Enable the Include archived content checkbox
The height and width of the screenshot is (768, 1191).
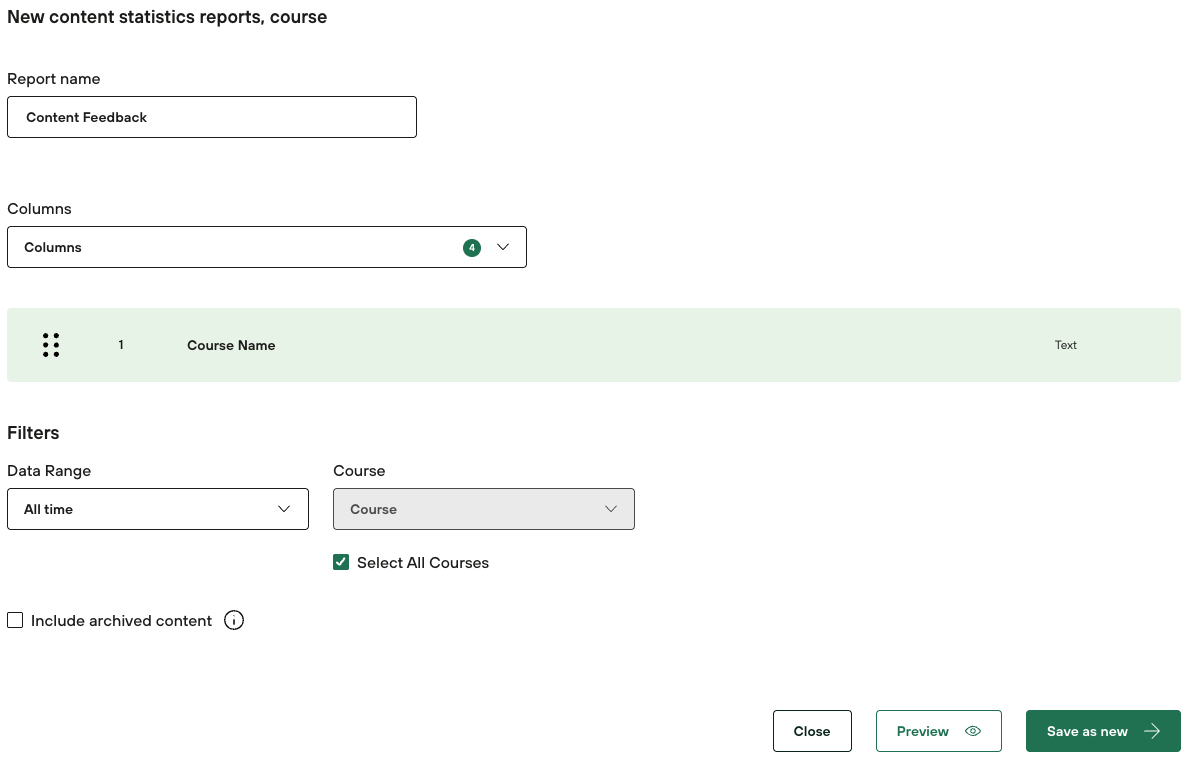pyautogui.click(x=15, y=621)
